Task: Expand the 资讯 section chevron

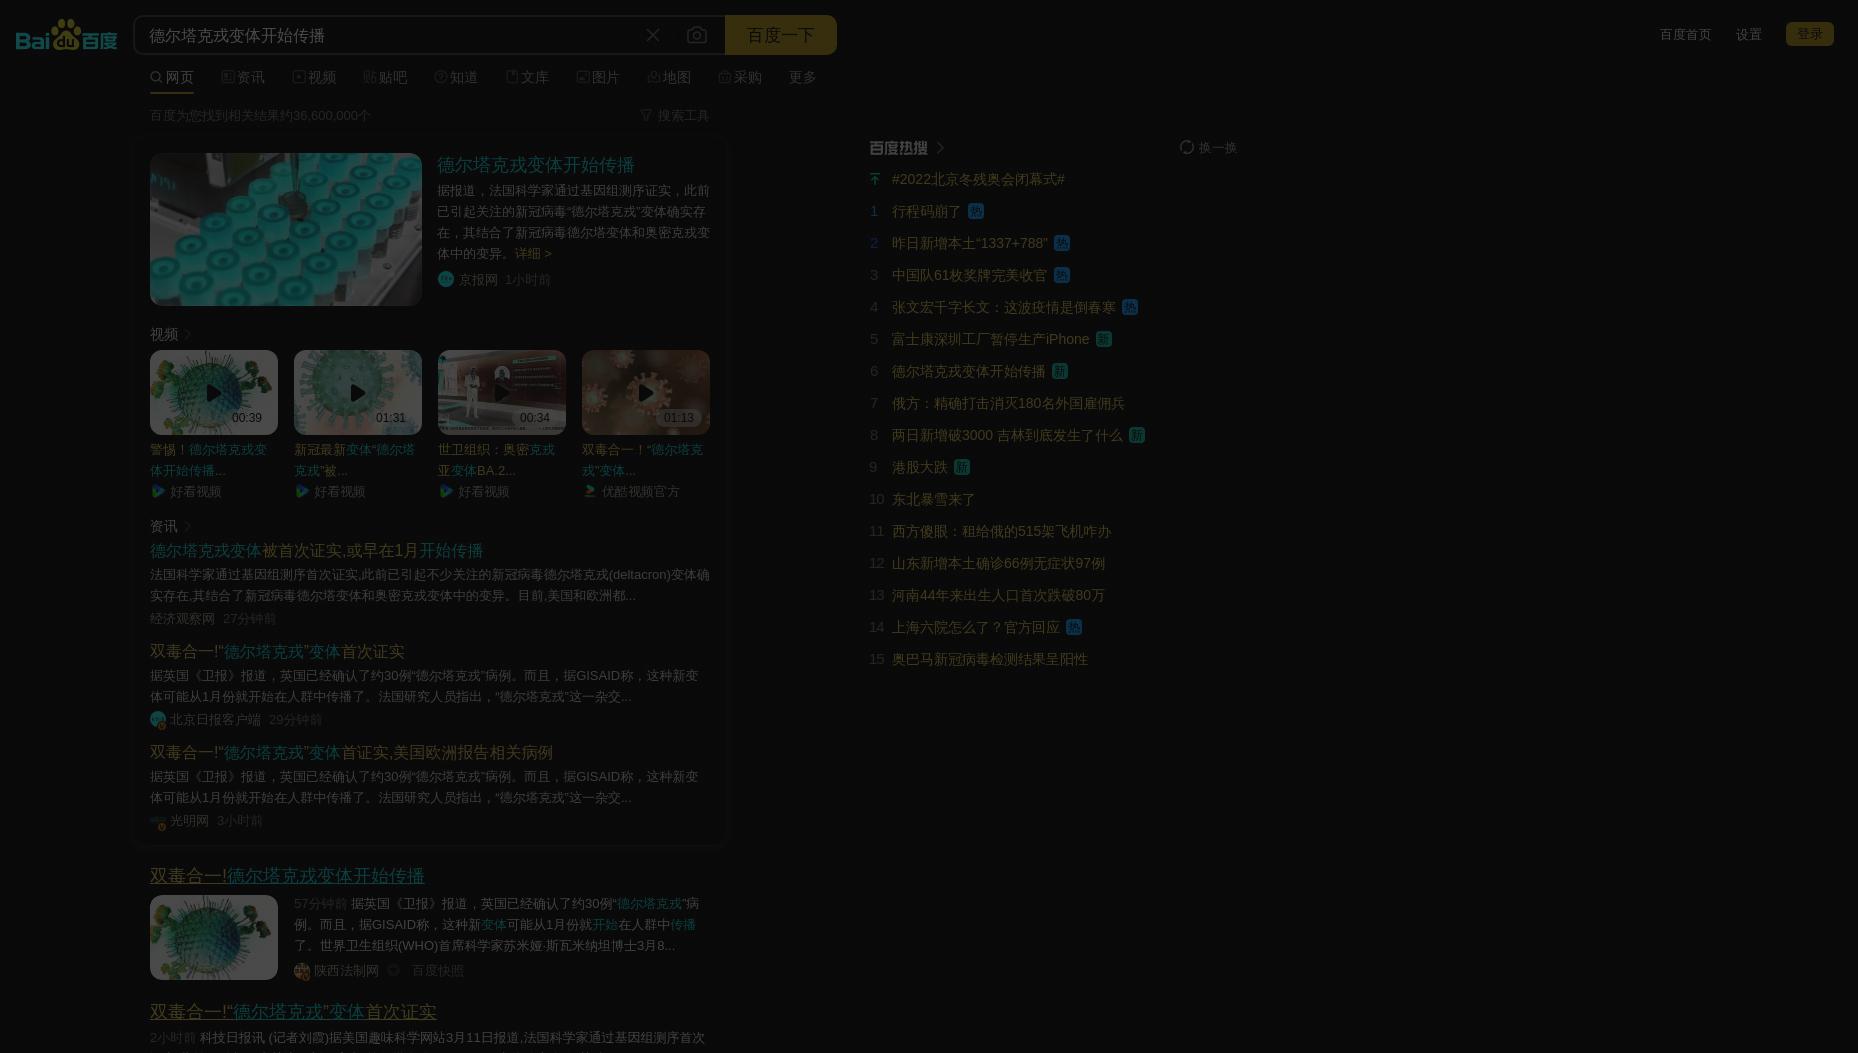Action: [187, 526]
